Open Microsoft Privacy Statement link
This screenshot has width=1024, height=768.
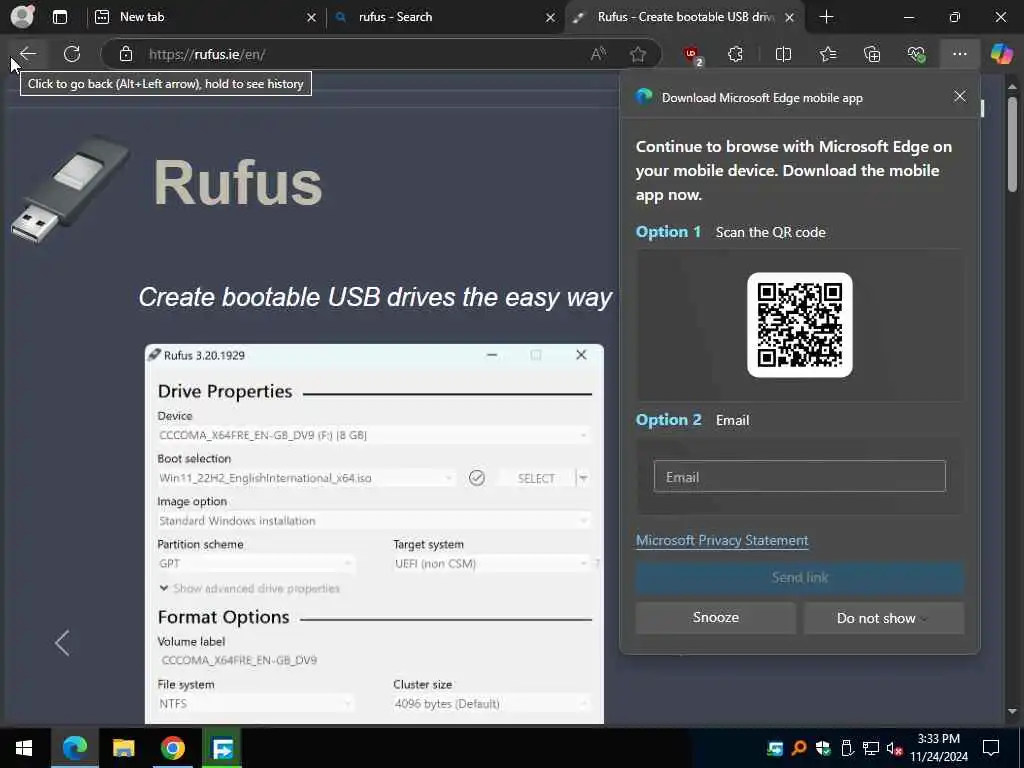[722, 540]
